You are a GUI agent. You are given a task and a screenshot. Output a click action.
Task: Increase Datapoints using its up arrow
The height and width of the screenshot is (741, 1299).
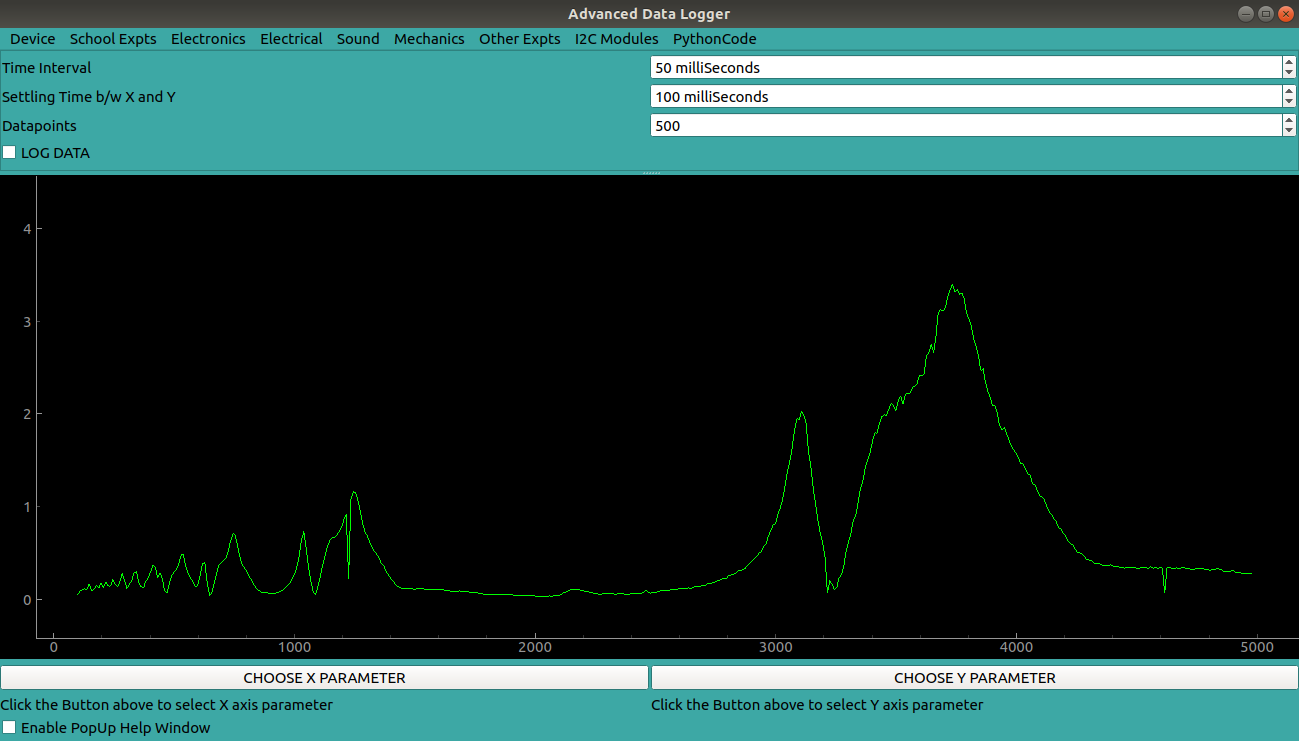1289,120
